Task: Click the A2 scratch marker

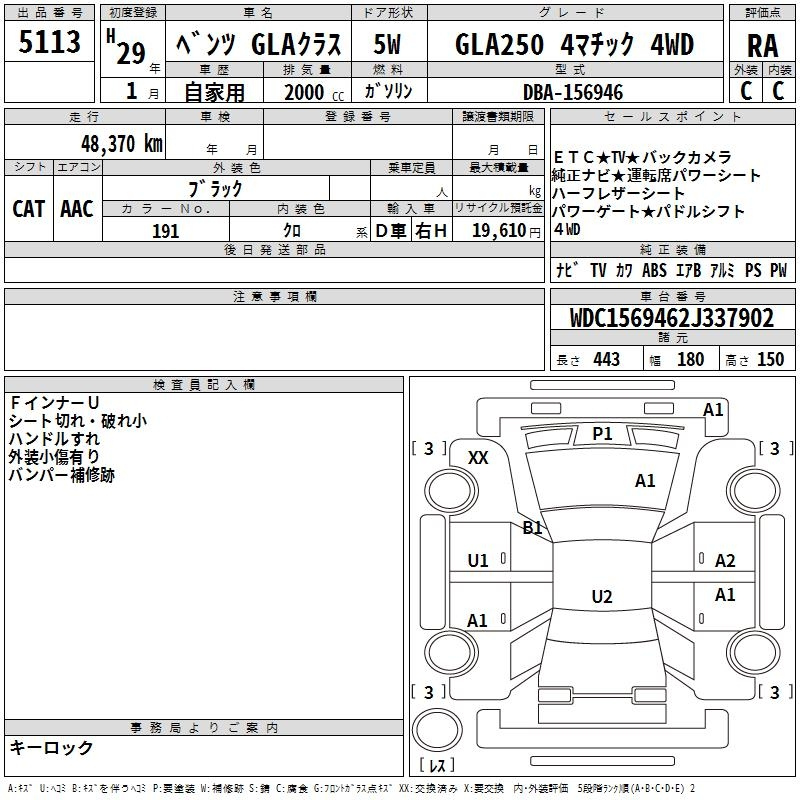Action: (725, 561)
